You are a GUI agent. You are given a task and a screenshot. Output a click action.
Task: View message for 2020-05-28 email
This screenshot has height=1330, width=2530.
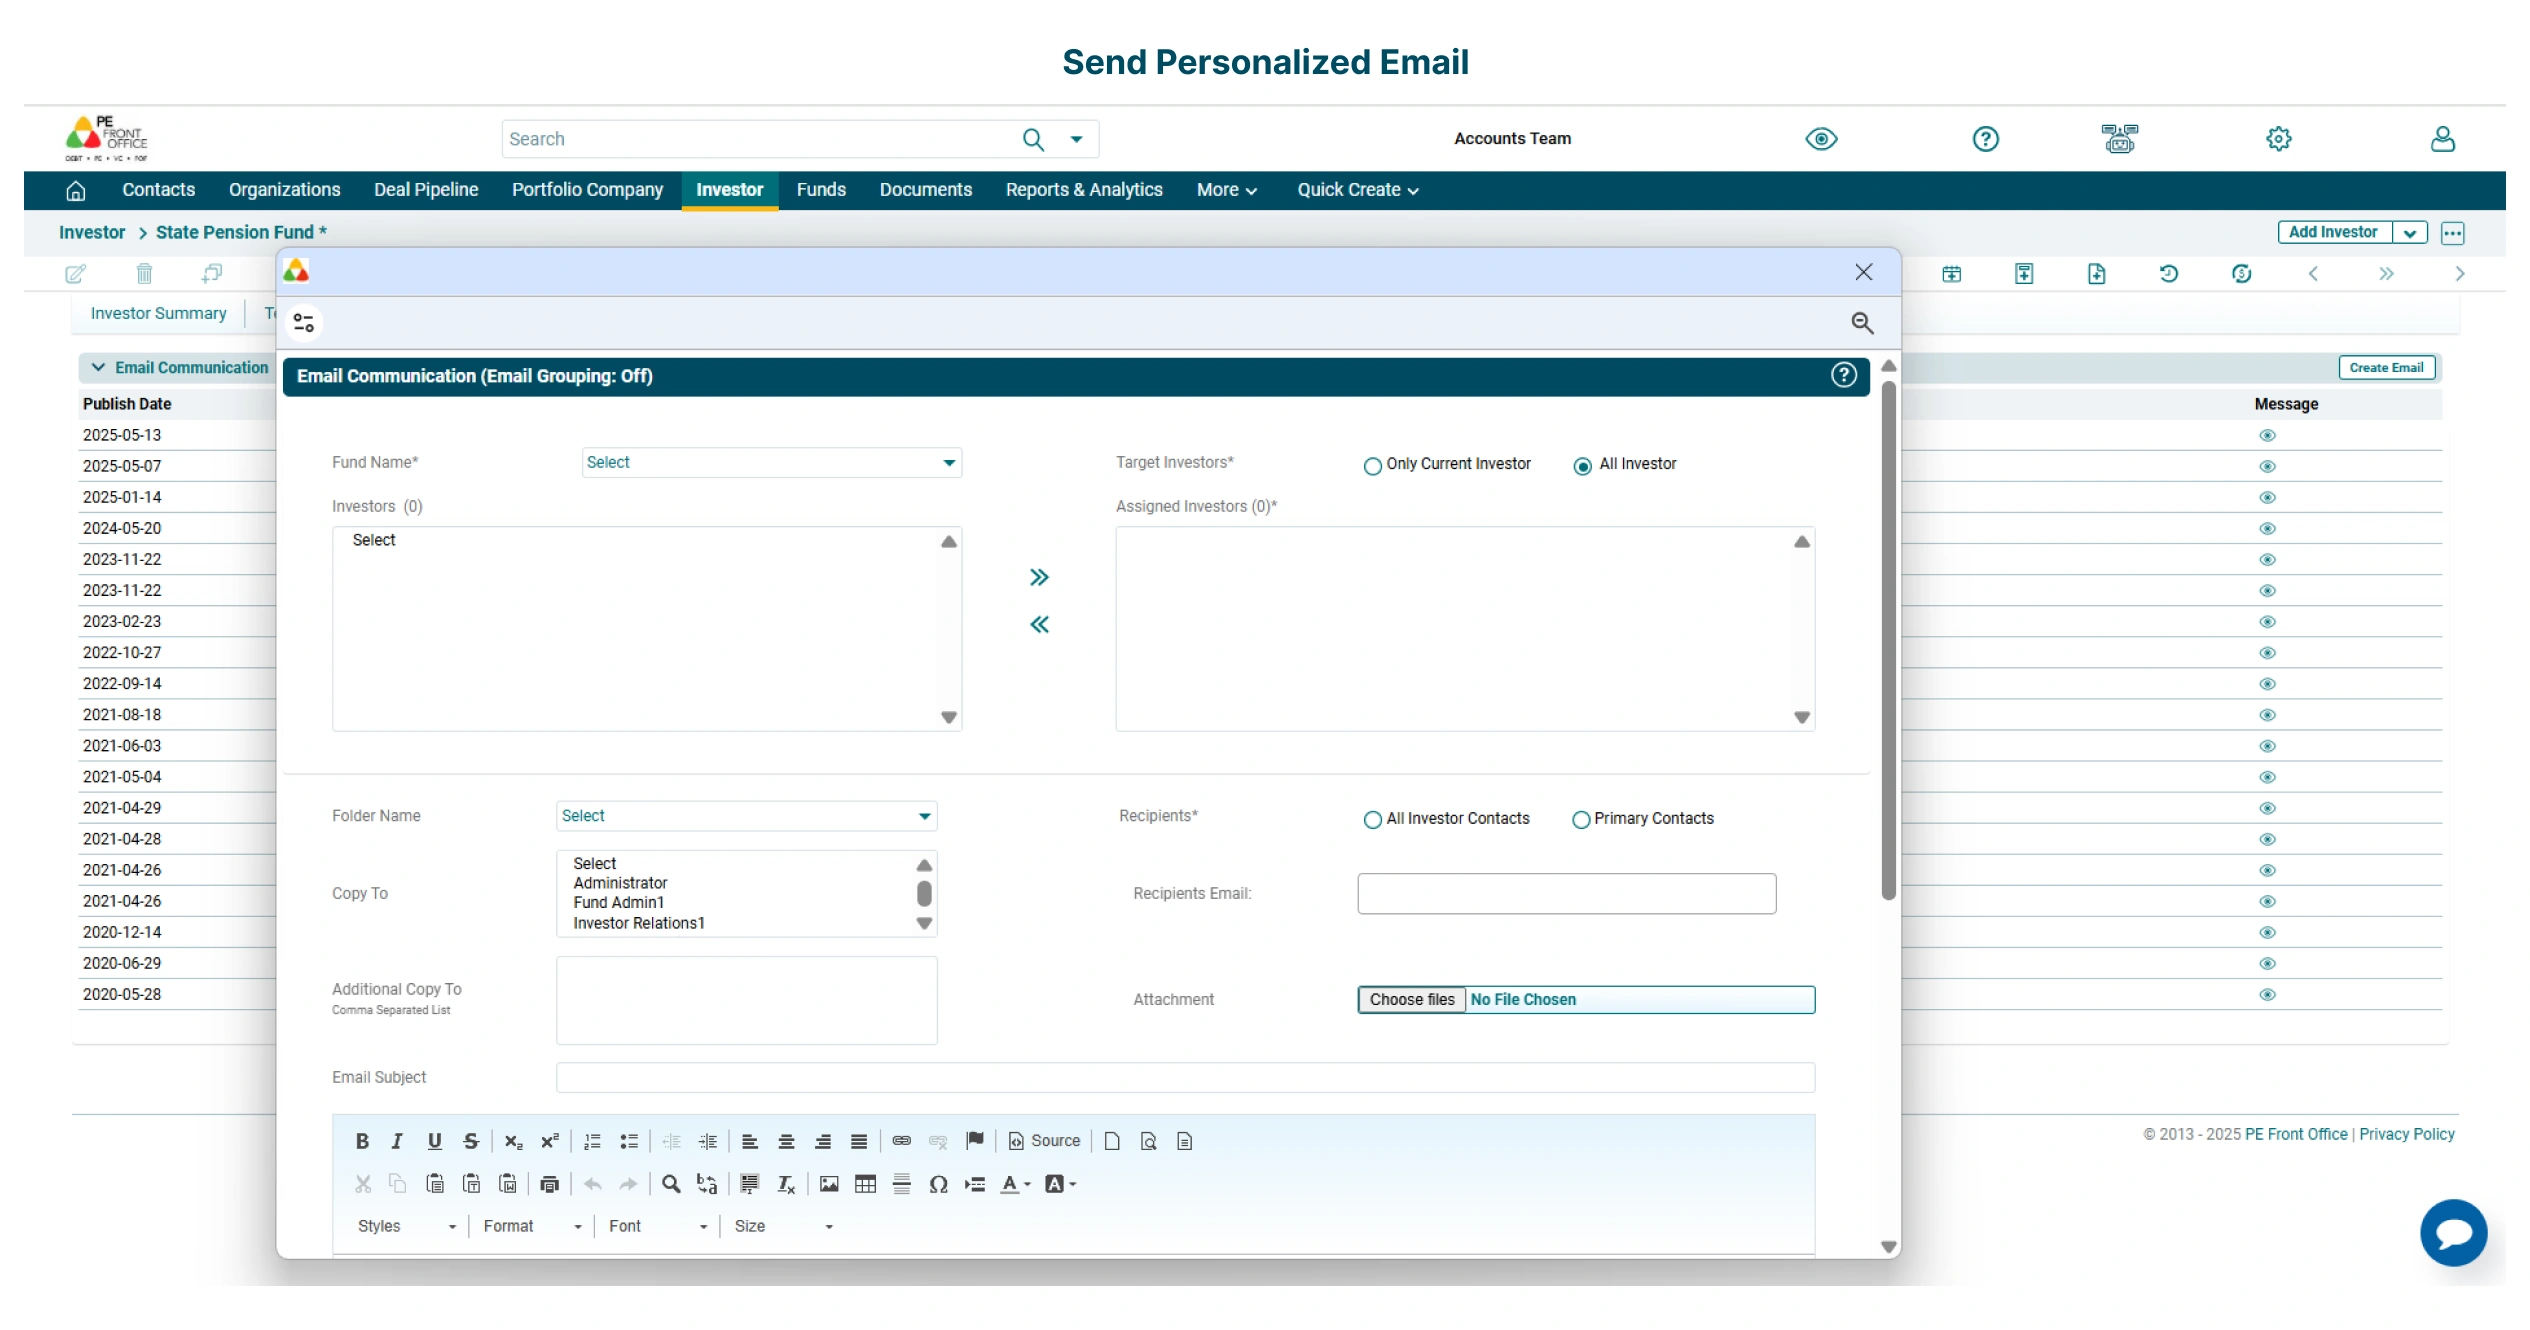coord(2267,994)
